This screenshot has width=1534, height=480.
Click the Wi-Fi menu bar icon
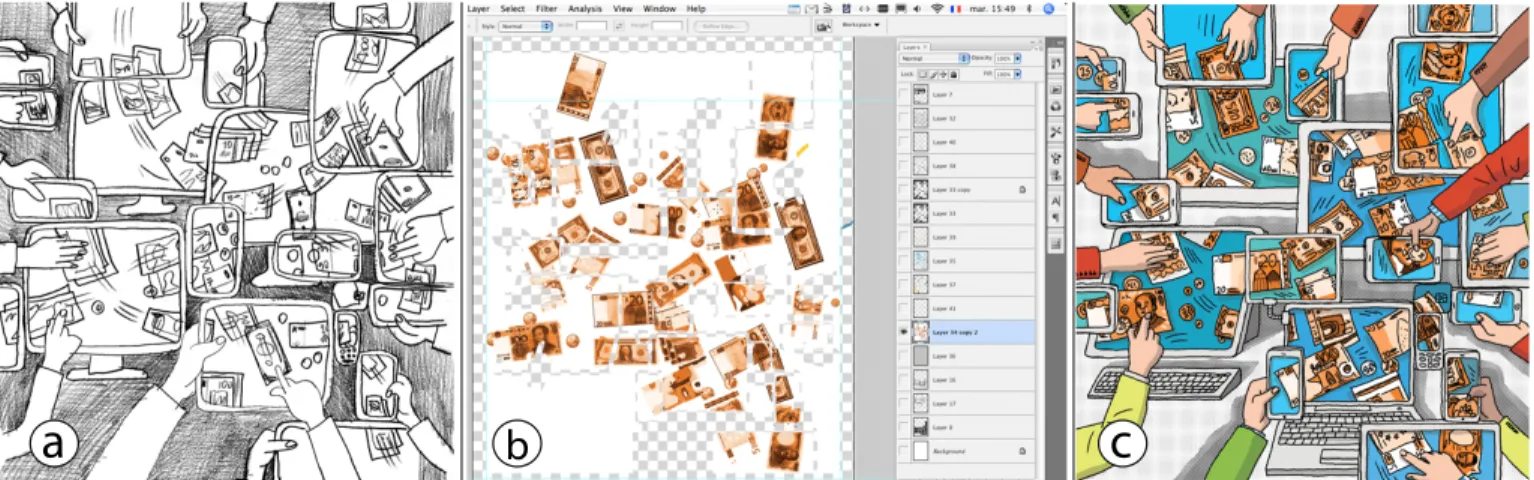937,9
